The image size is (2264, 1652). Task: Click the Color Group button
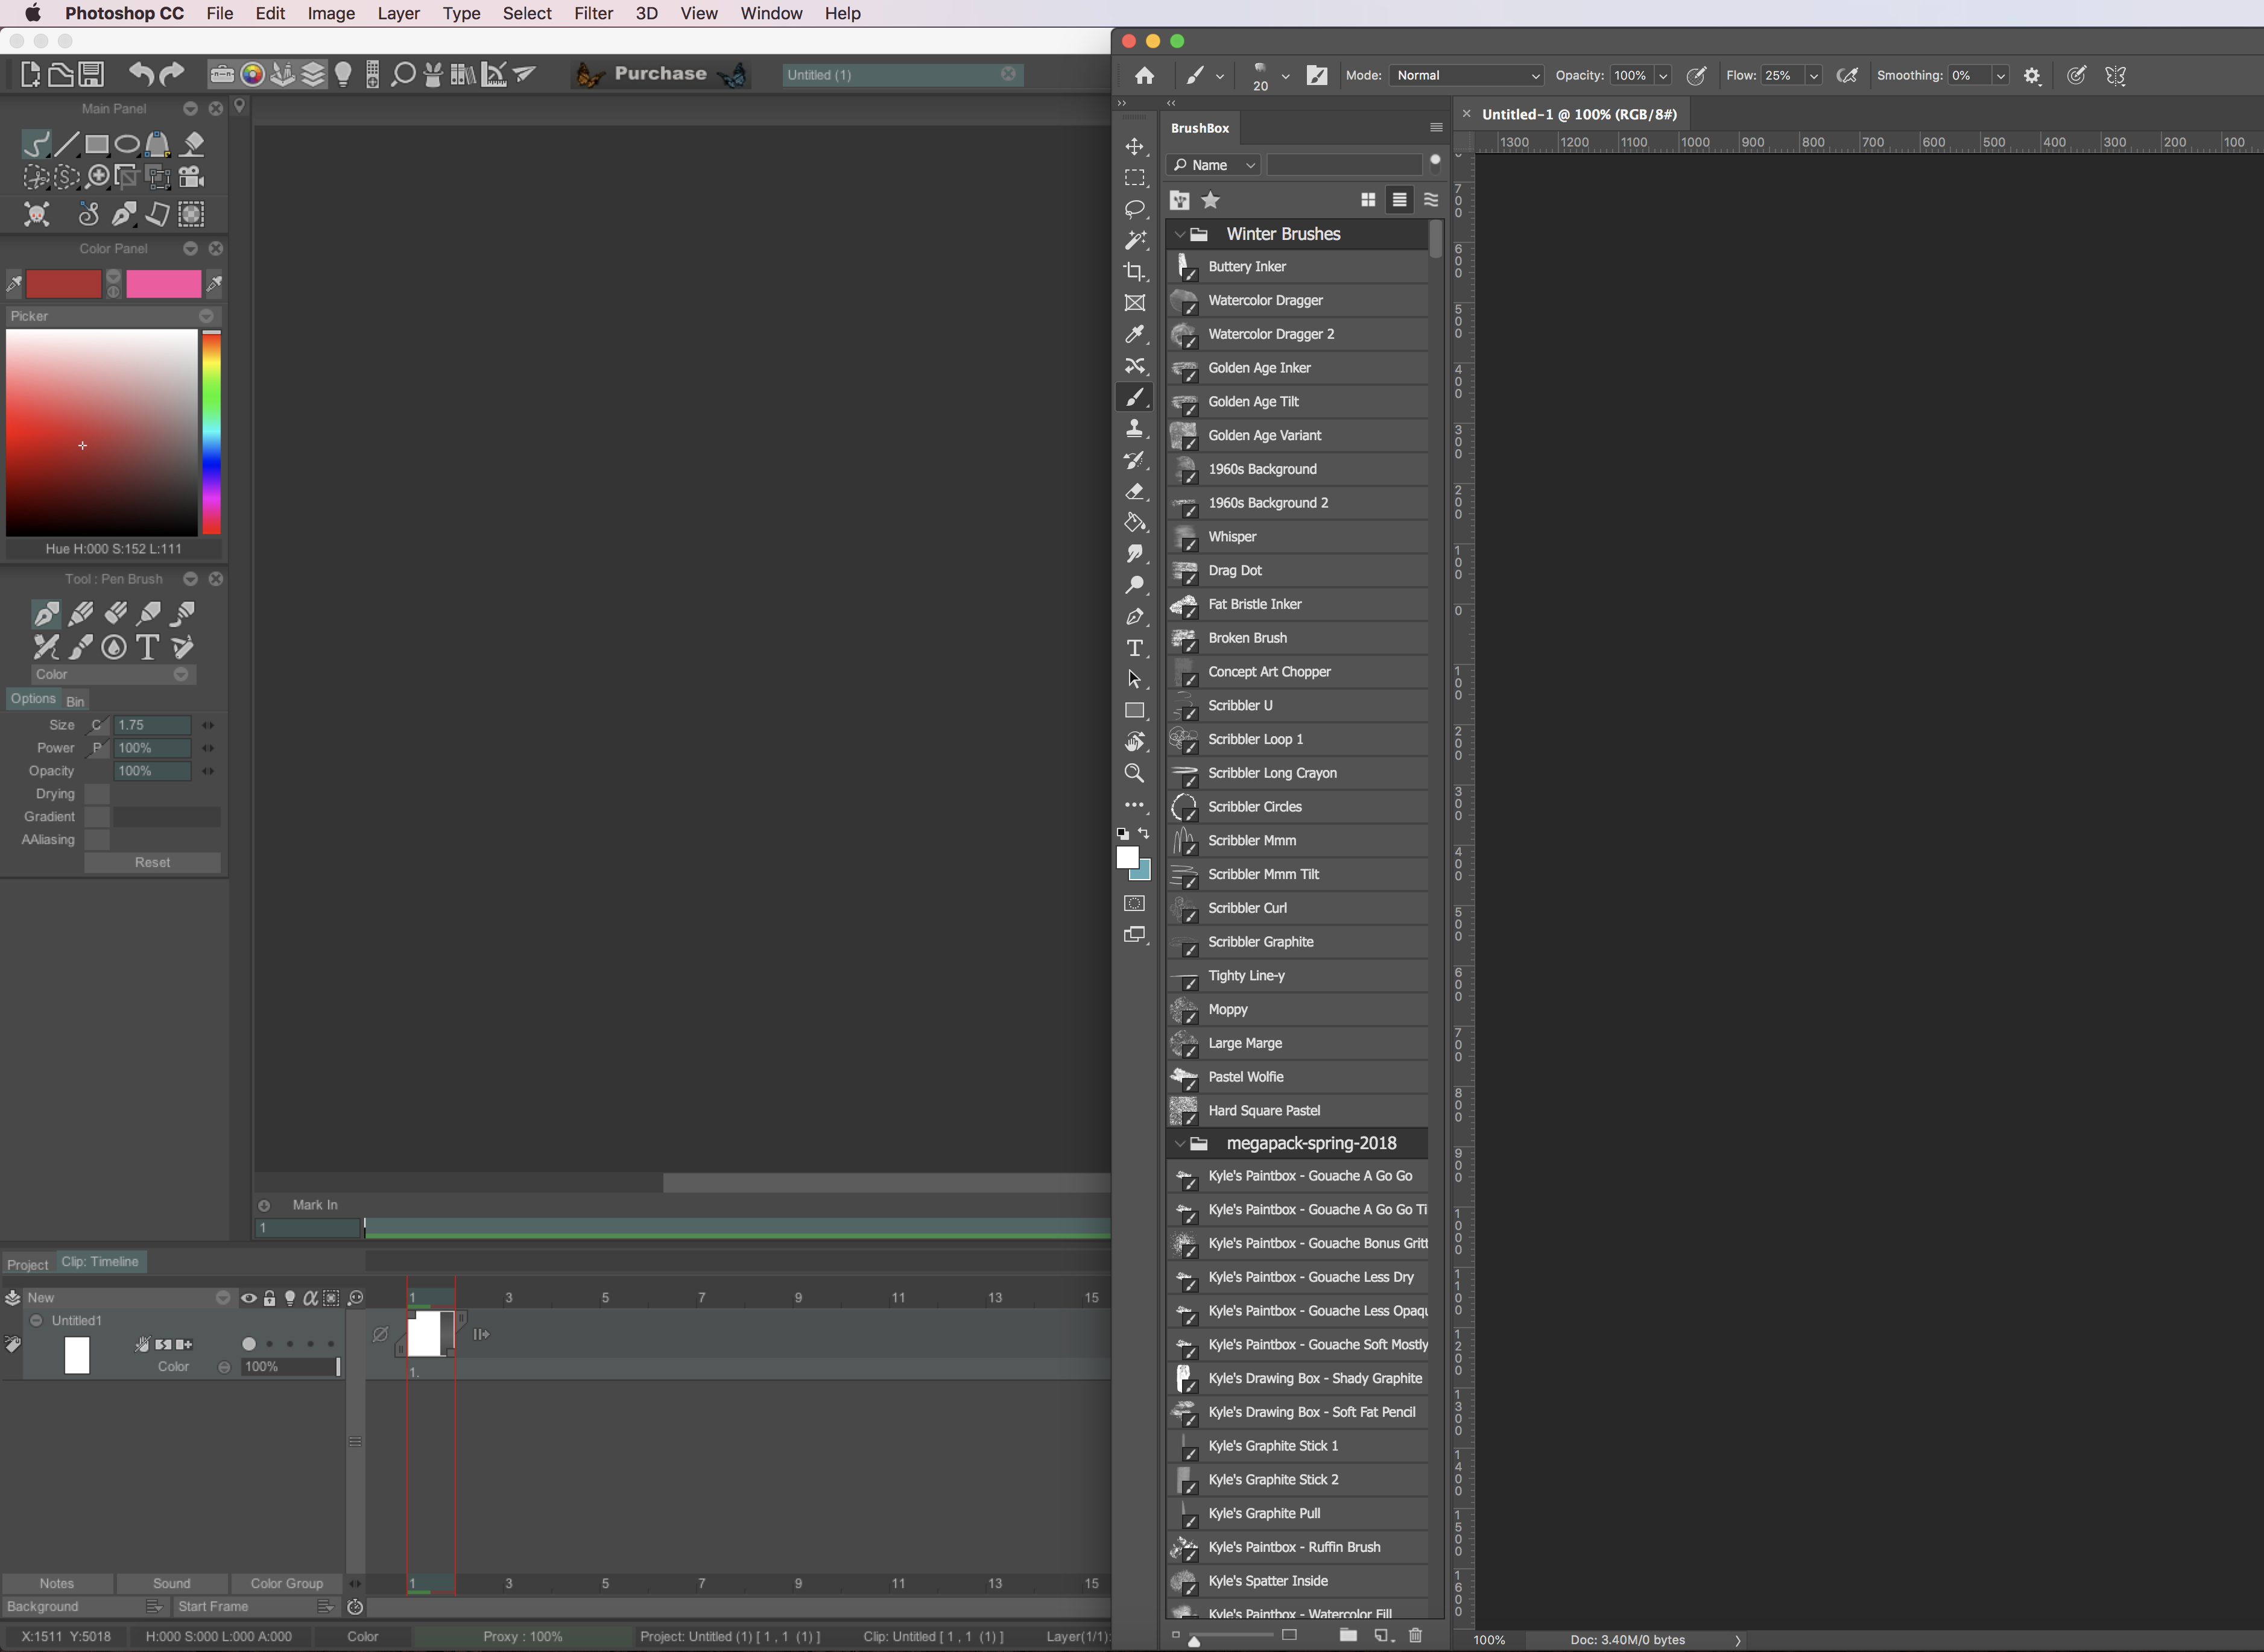pos(286,1583)
